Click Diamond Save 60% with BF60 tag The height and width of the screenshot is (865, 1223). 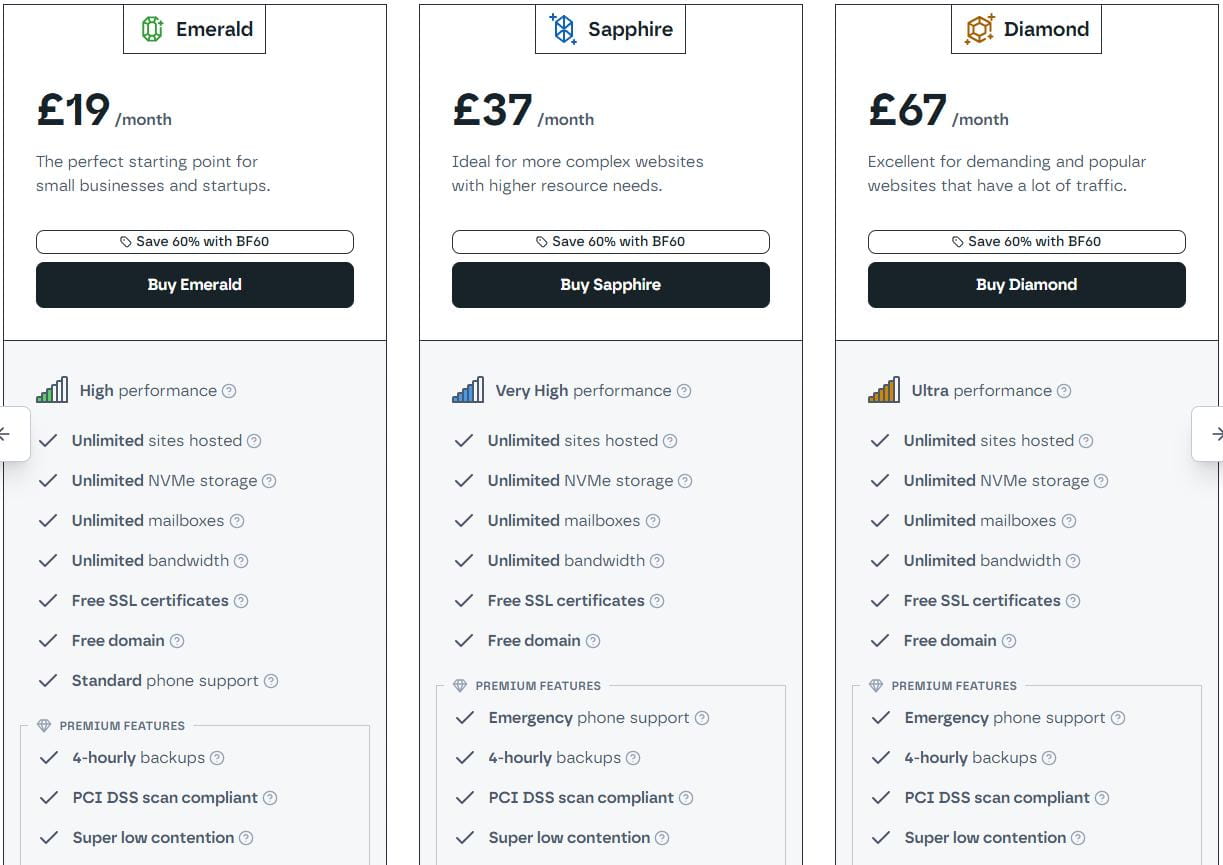tap(1026, 242)
